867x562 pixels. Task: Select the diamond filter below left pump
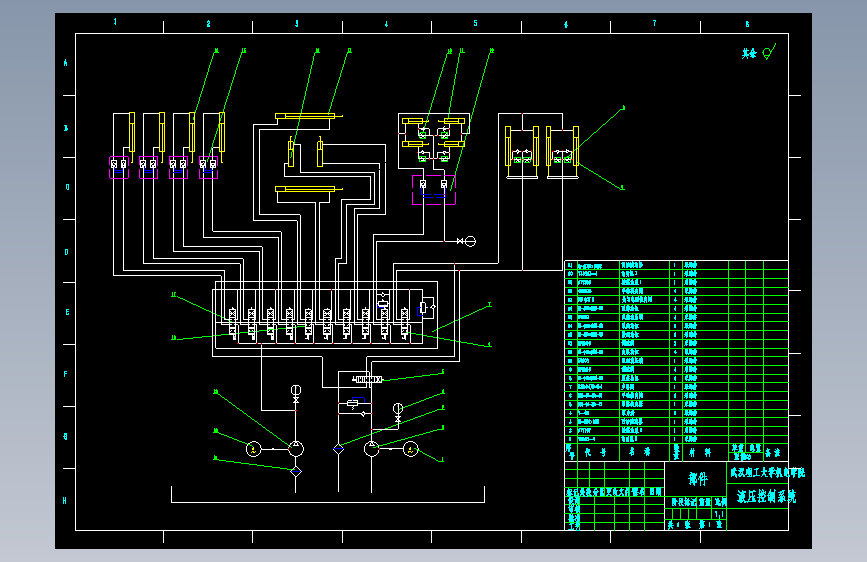296,471
